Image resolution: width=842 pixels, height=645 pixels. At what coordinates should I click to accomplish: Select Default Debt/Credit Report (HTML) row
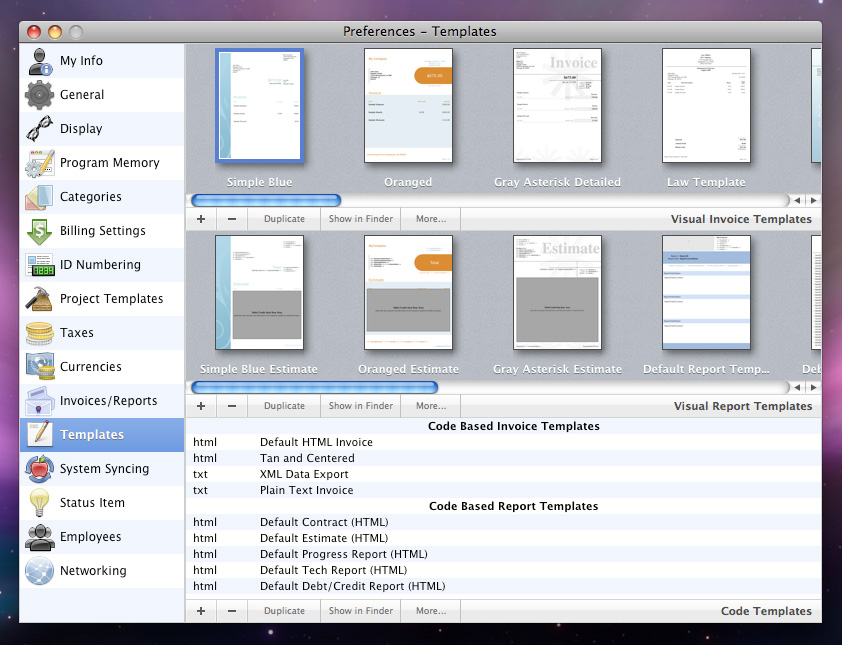tap(503, 586)
